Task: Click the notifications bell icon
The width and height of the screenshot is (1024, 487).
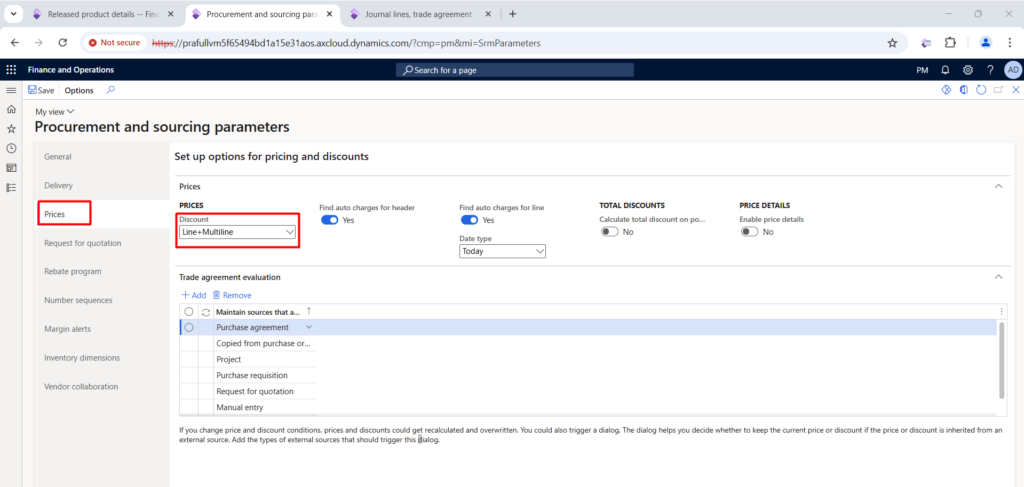Action: pyautogui.click(x=945, y=70)
